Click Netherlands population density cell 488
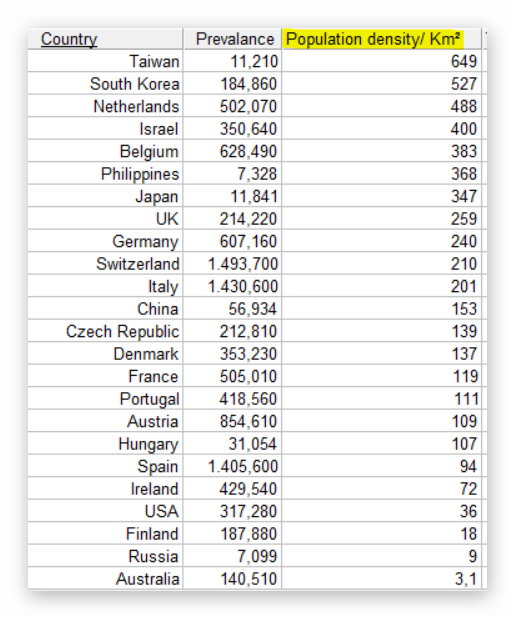The width and height of the screenshot is (515, 619). pos(382,106)
